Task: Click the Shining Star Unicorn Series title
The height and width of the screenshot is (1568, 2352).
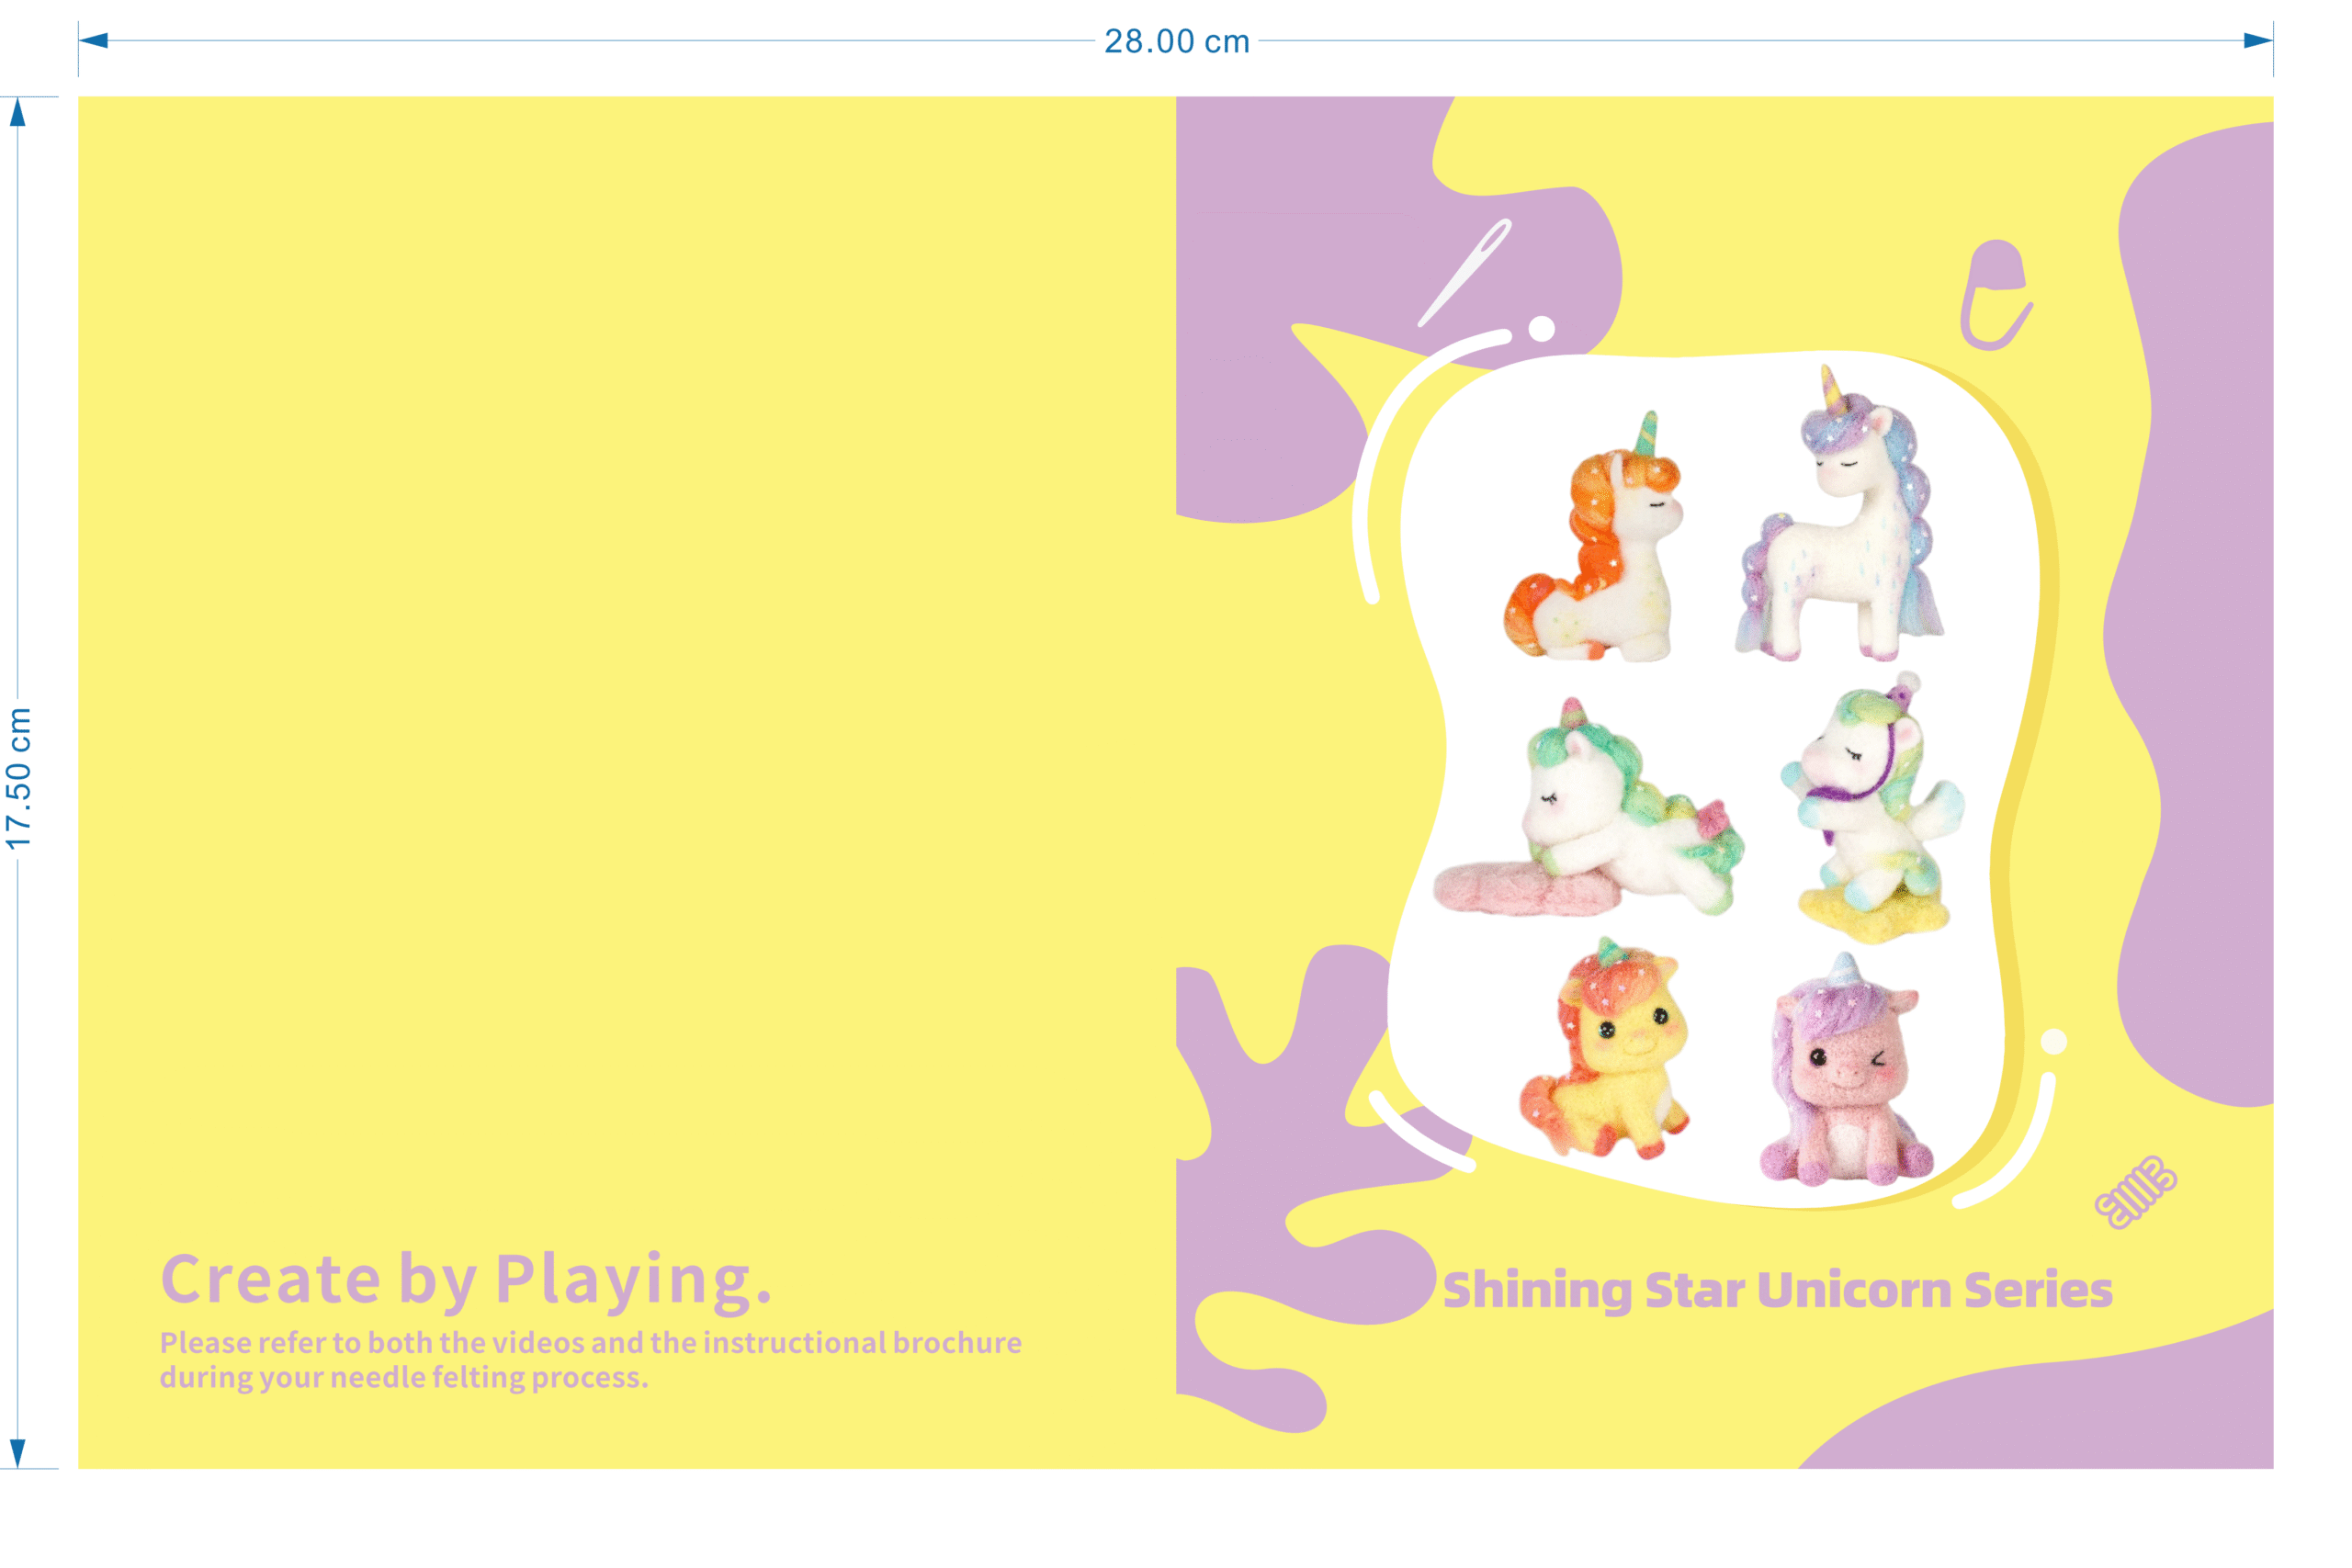Action: [1777, 1290]
